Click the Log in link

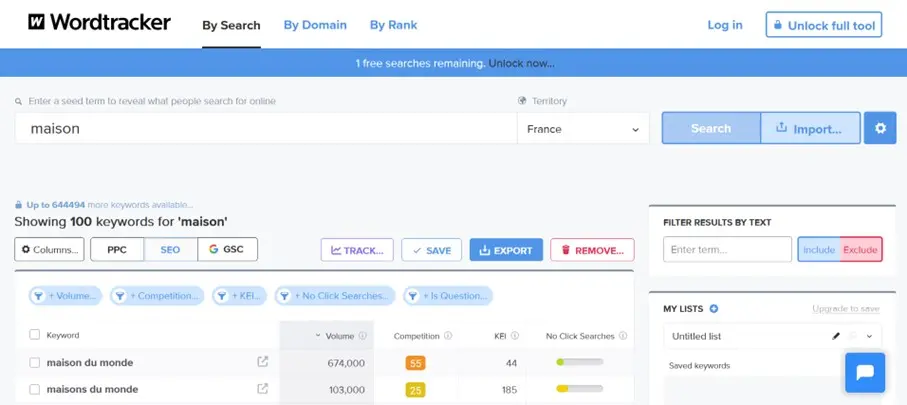[x=725, y=25]
